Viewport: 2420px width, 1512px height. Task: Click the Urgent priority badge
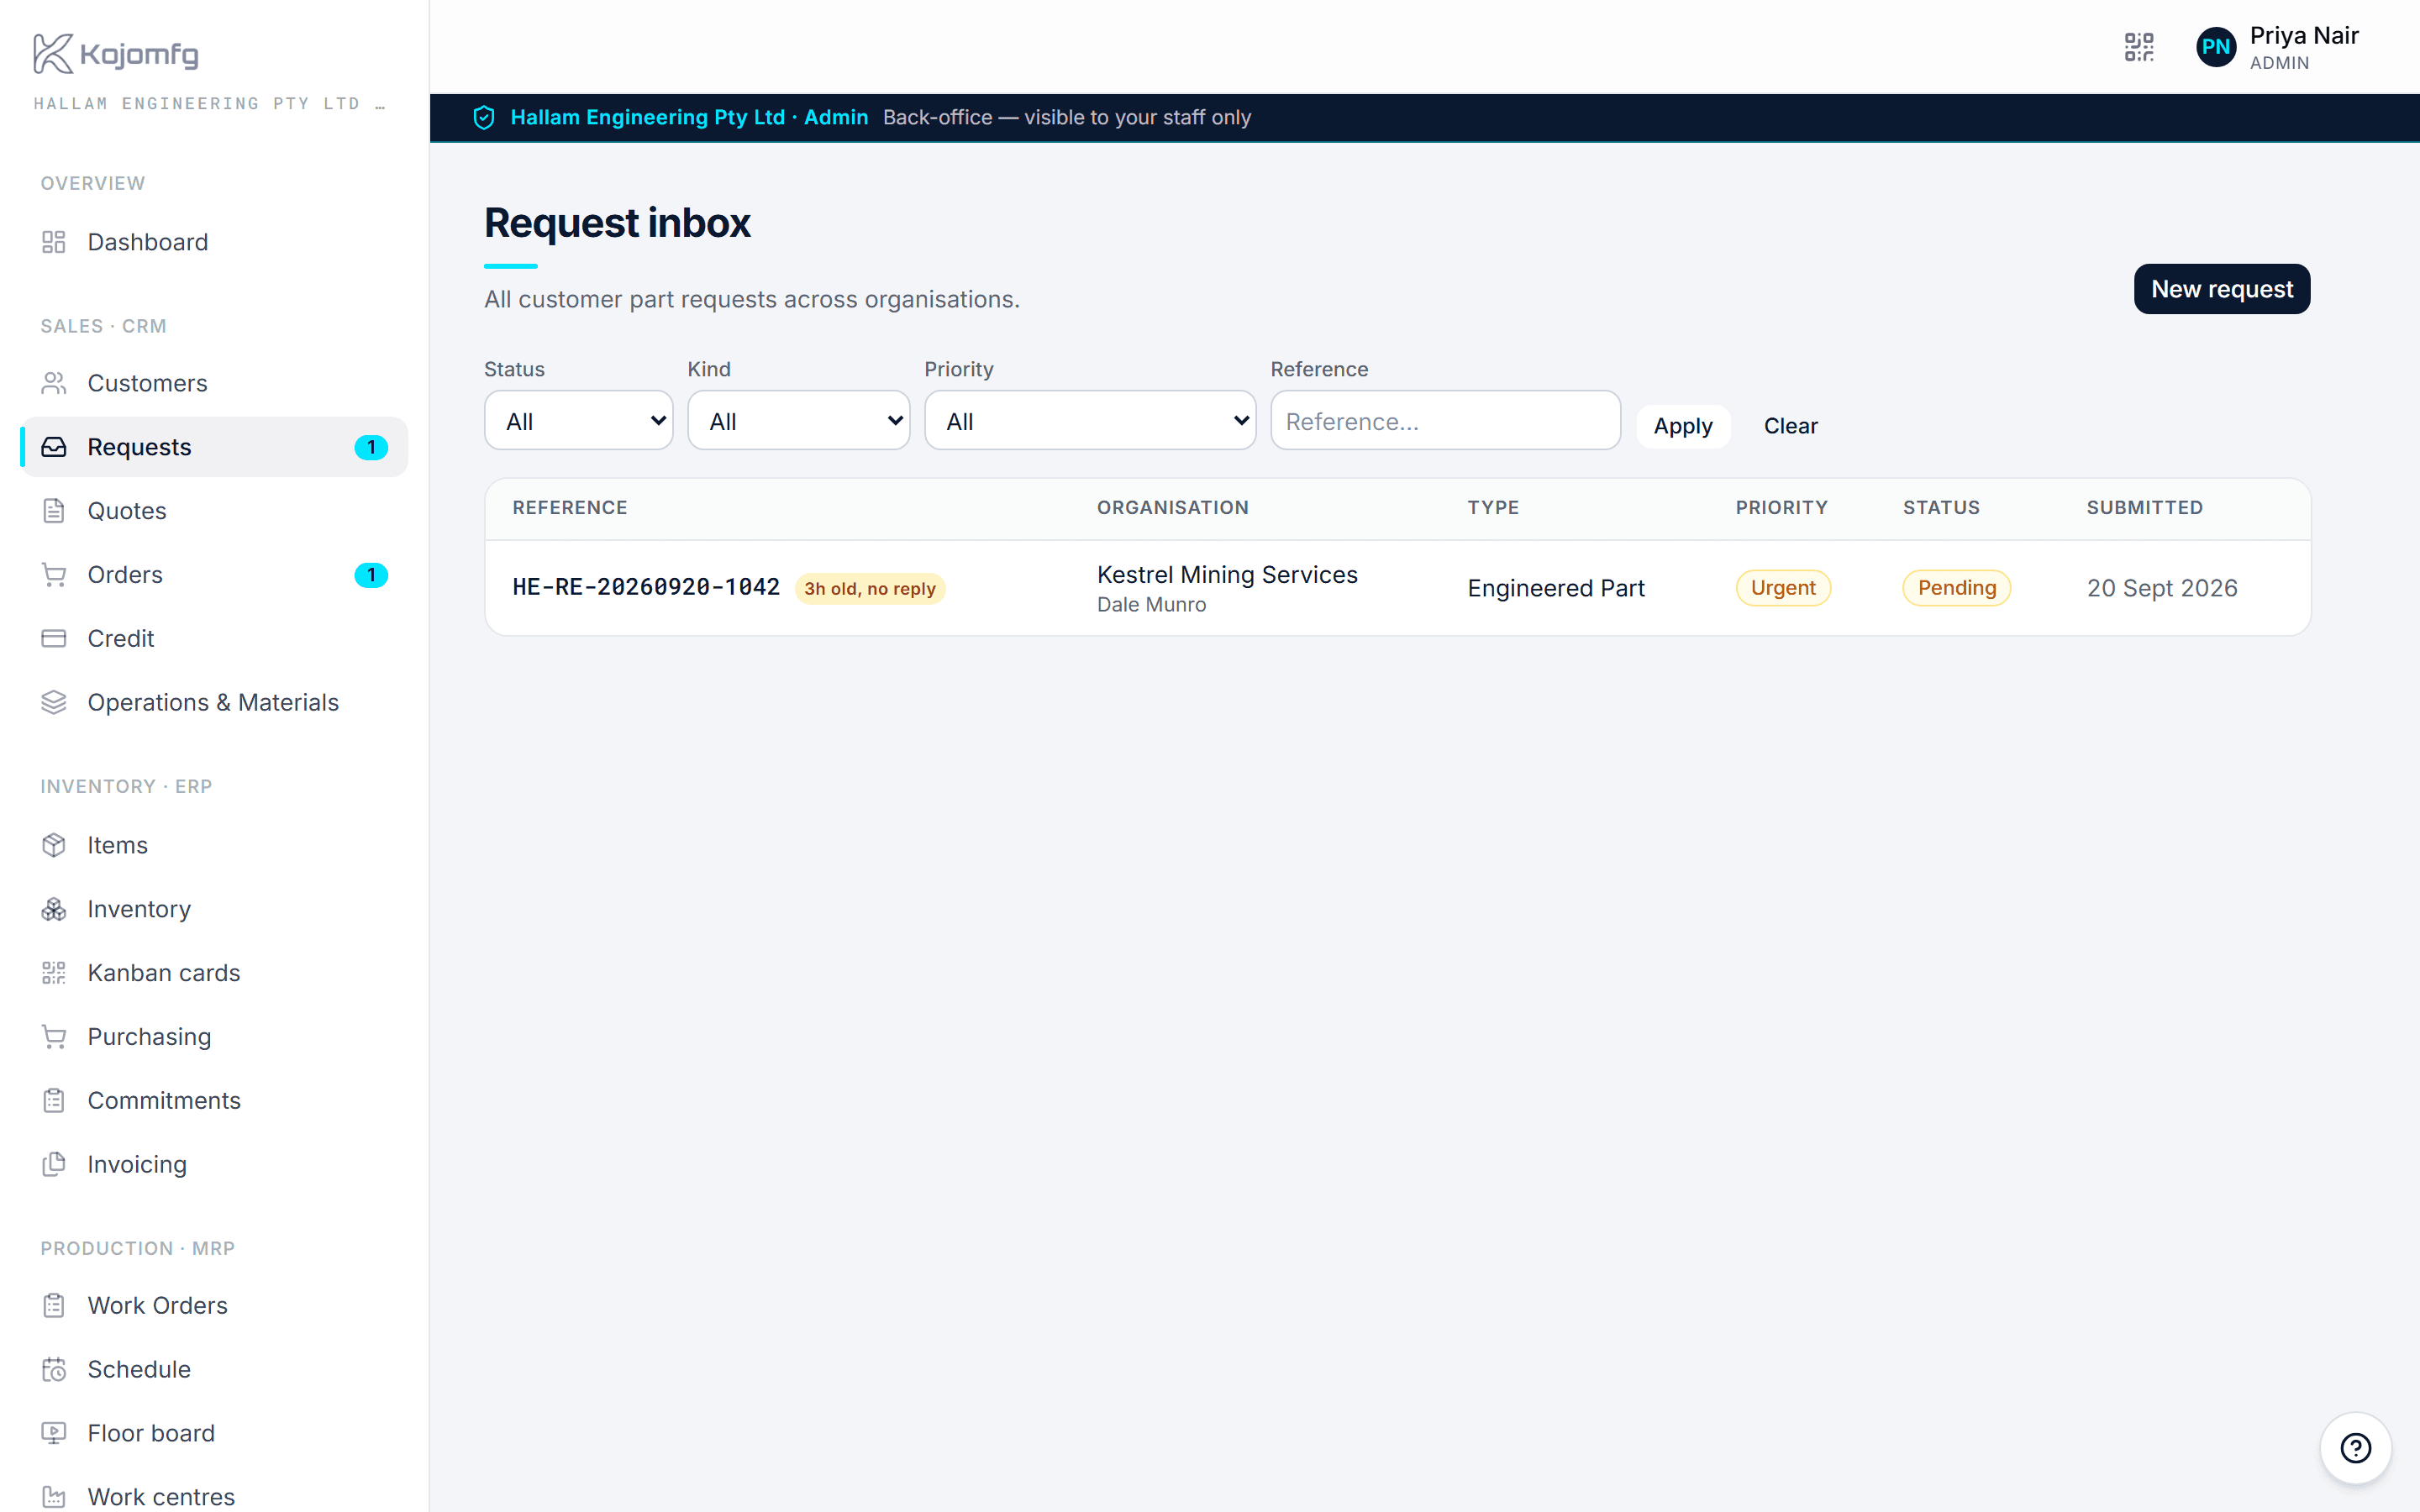click(1783, 588)
